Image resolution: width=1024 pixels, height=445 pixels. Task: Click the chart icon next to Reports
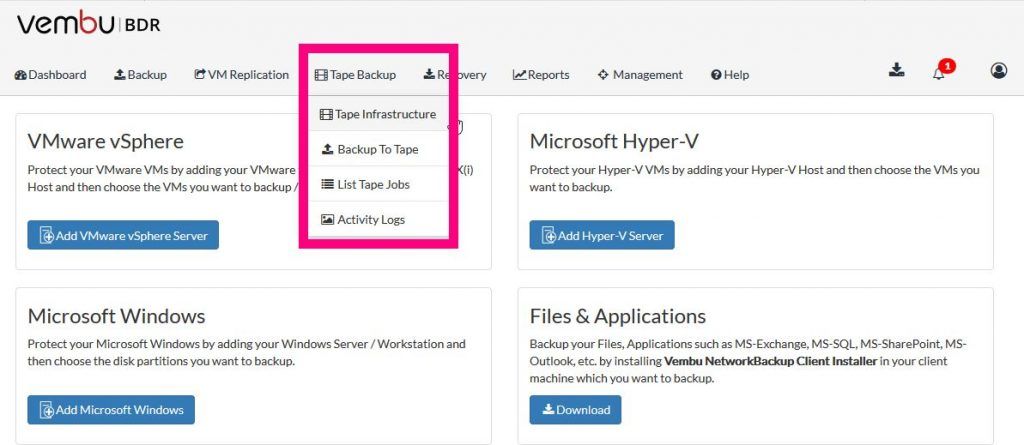pos(519,75)
